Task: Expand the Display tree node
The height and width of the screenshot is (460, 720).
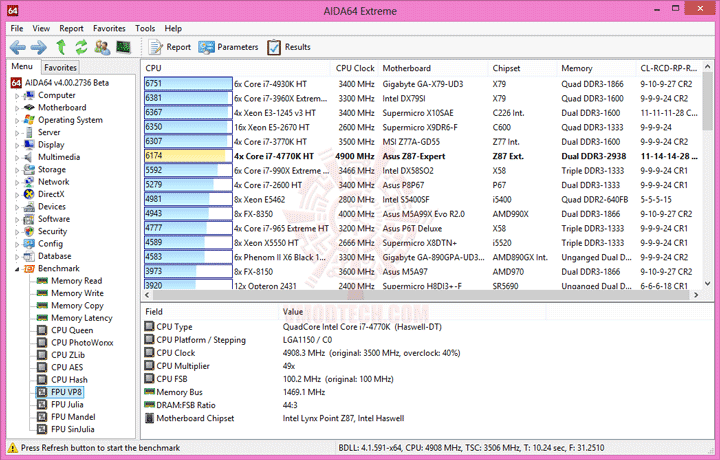Action: 17,146
